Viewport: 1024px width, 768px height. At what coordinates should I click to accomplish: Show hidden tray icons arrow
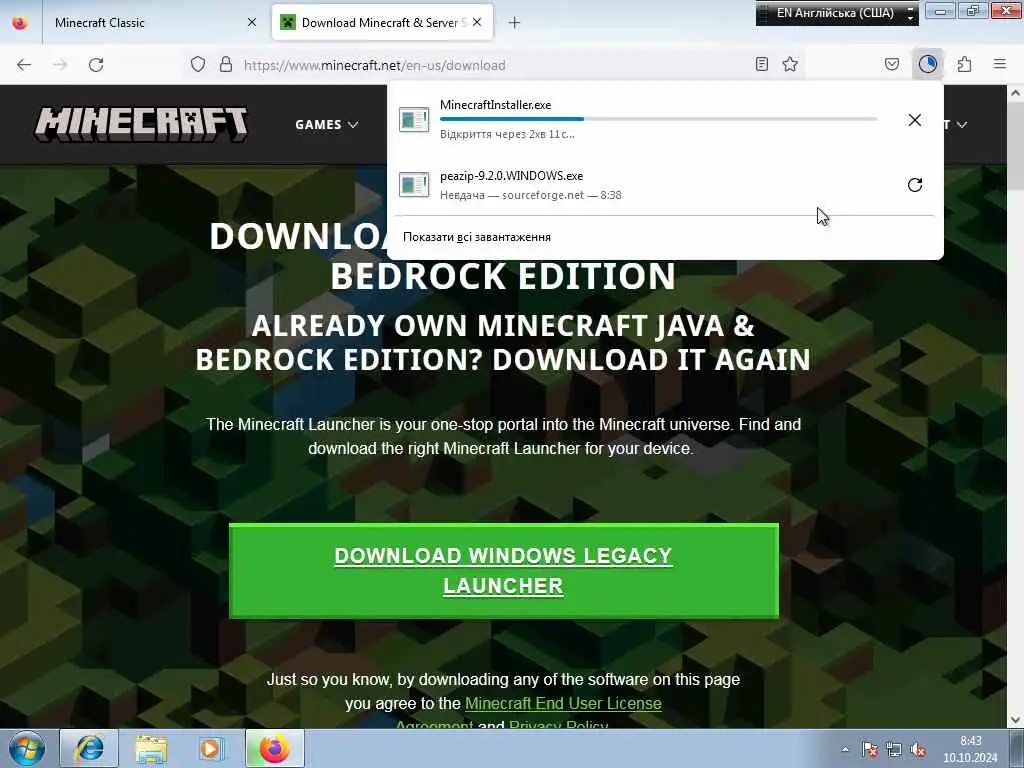(x=846, y=750)
